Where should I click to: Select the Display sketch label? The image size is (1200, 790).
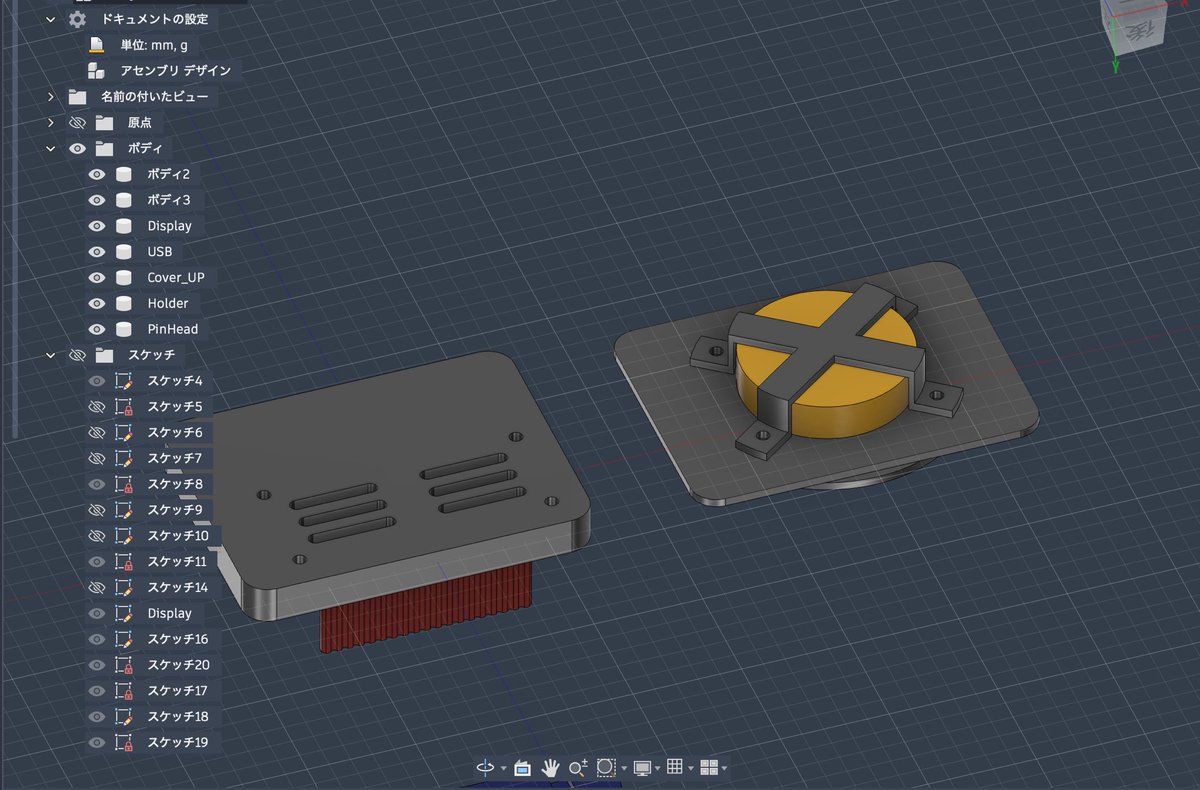[170, 613]
